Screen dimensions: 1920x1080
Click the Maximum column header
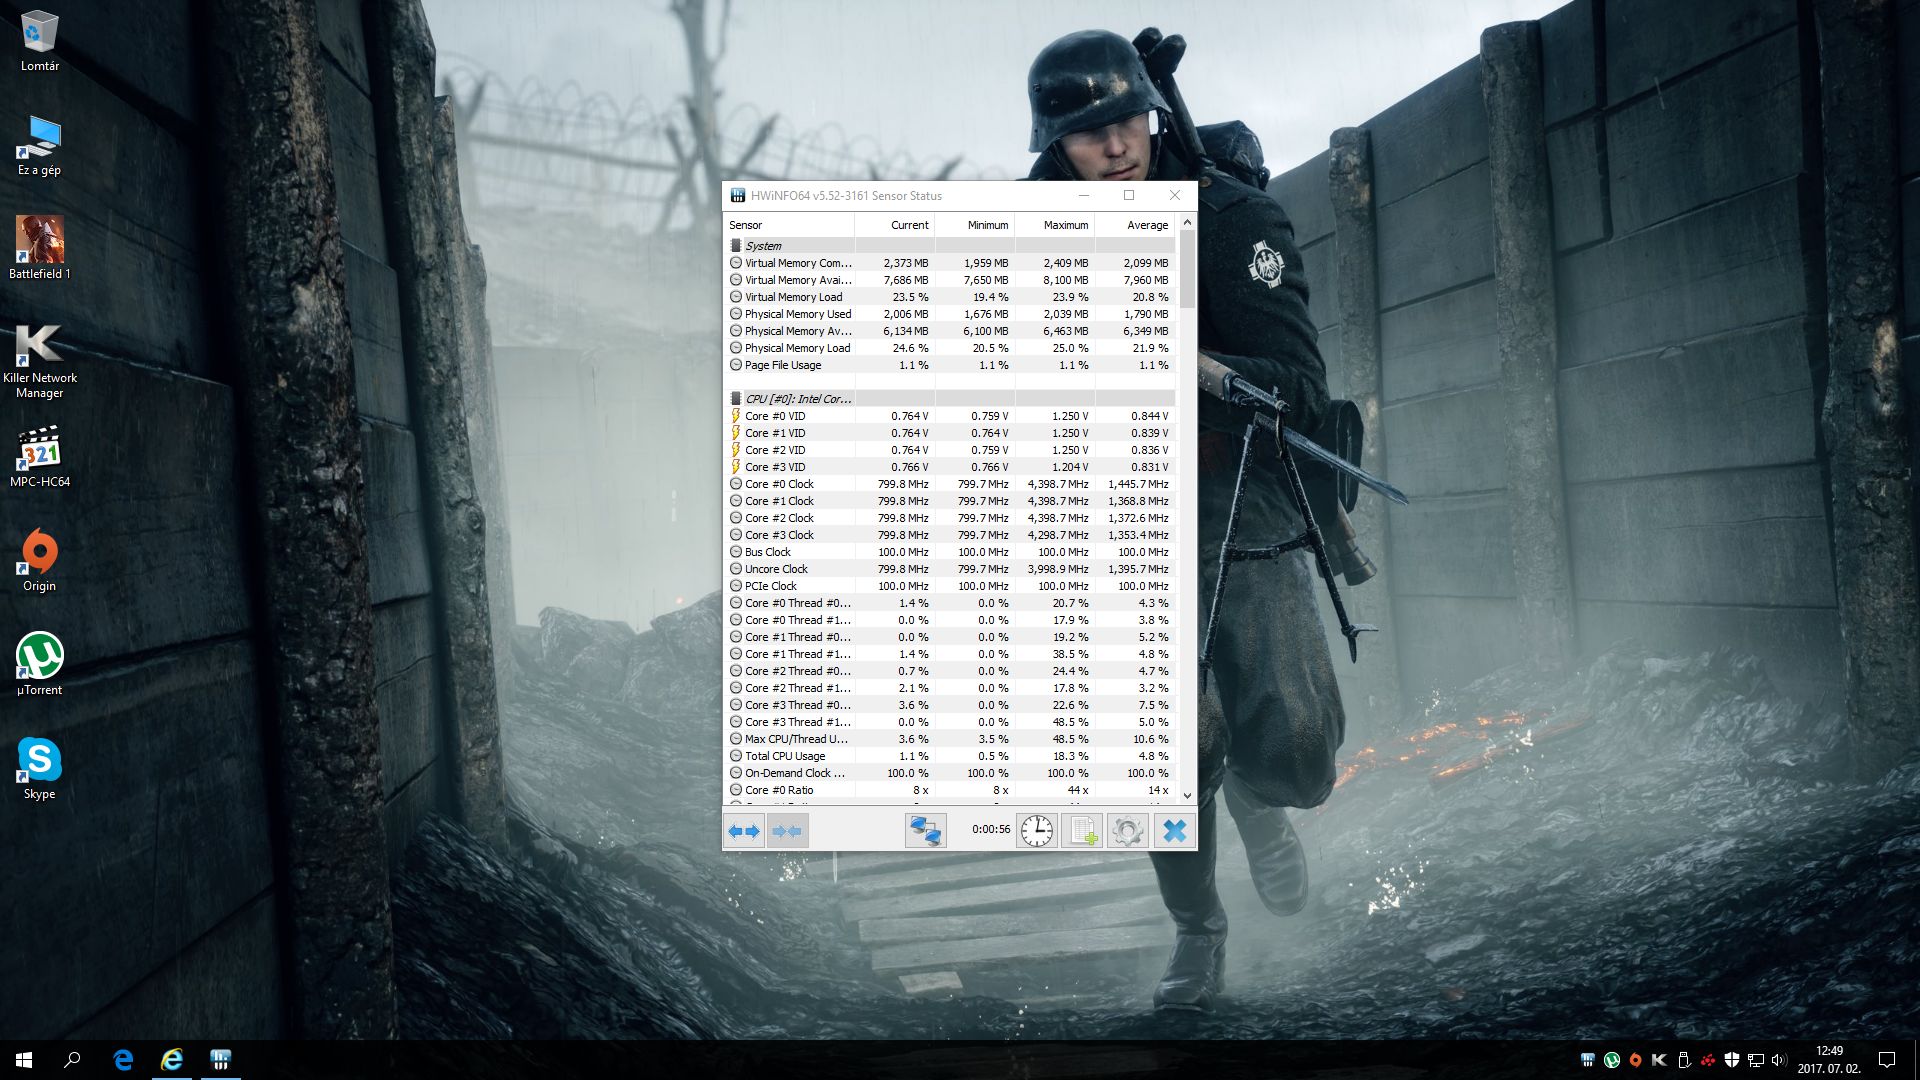(1055, 225)
